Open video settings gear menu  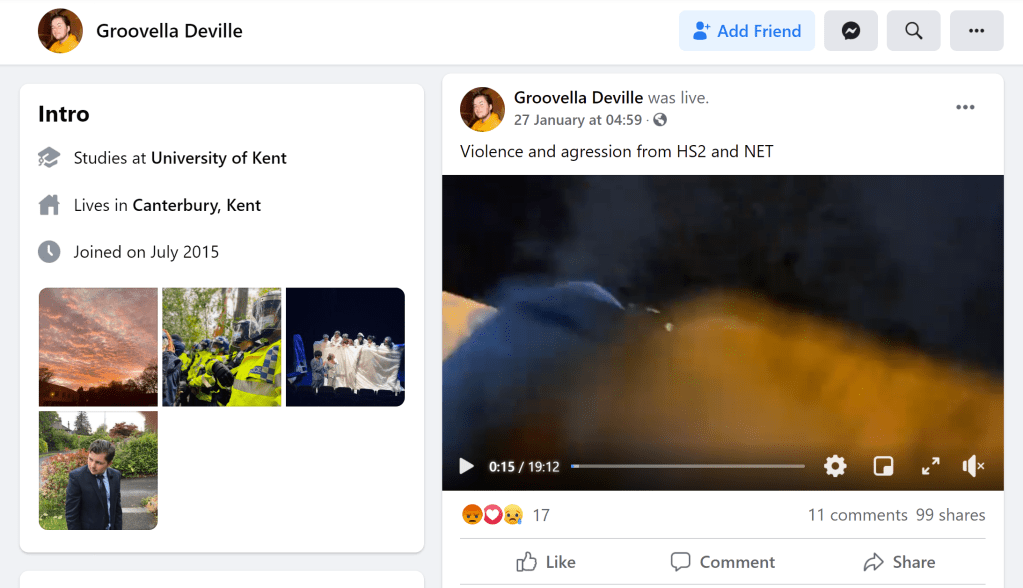835,466
